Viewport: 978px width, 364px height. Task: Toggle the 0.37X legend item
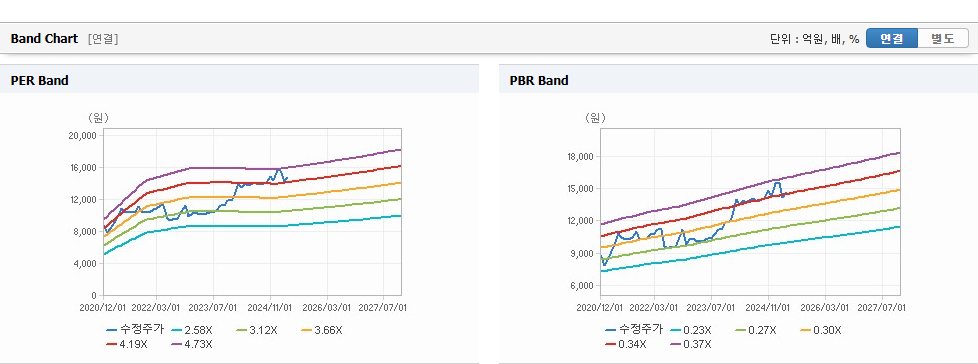(x=690, y=343)
